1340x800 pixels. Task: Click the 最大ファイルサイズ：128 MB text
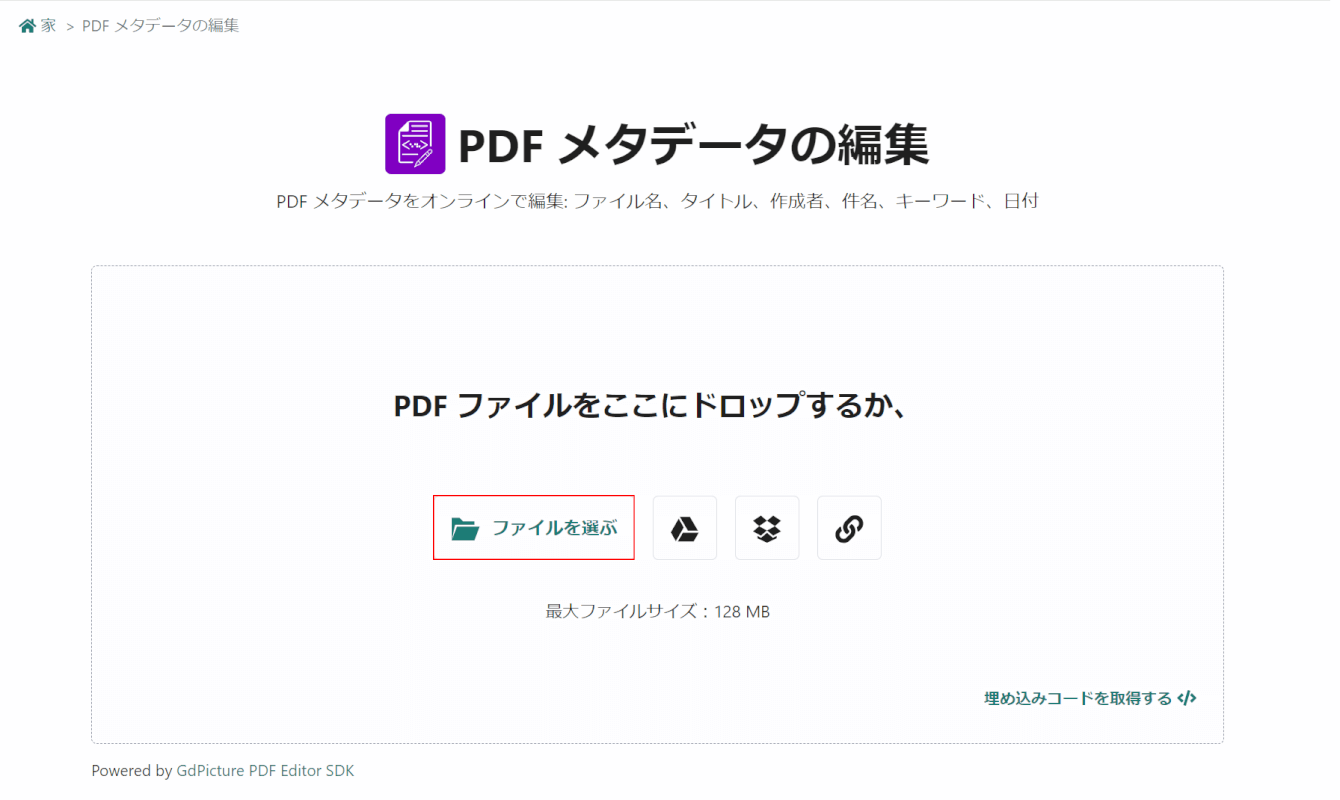click(658, 611)
